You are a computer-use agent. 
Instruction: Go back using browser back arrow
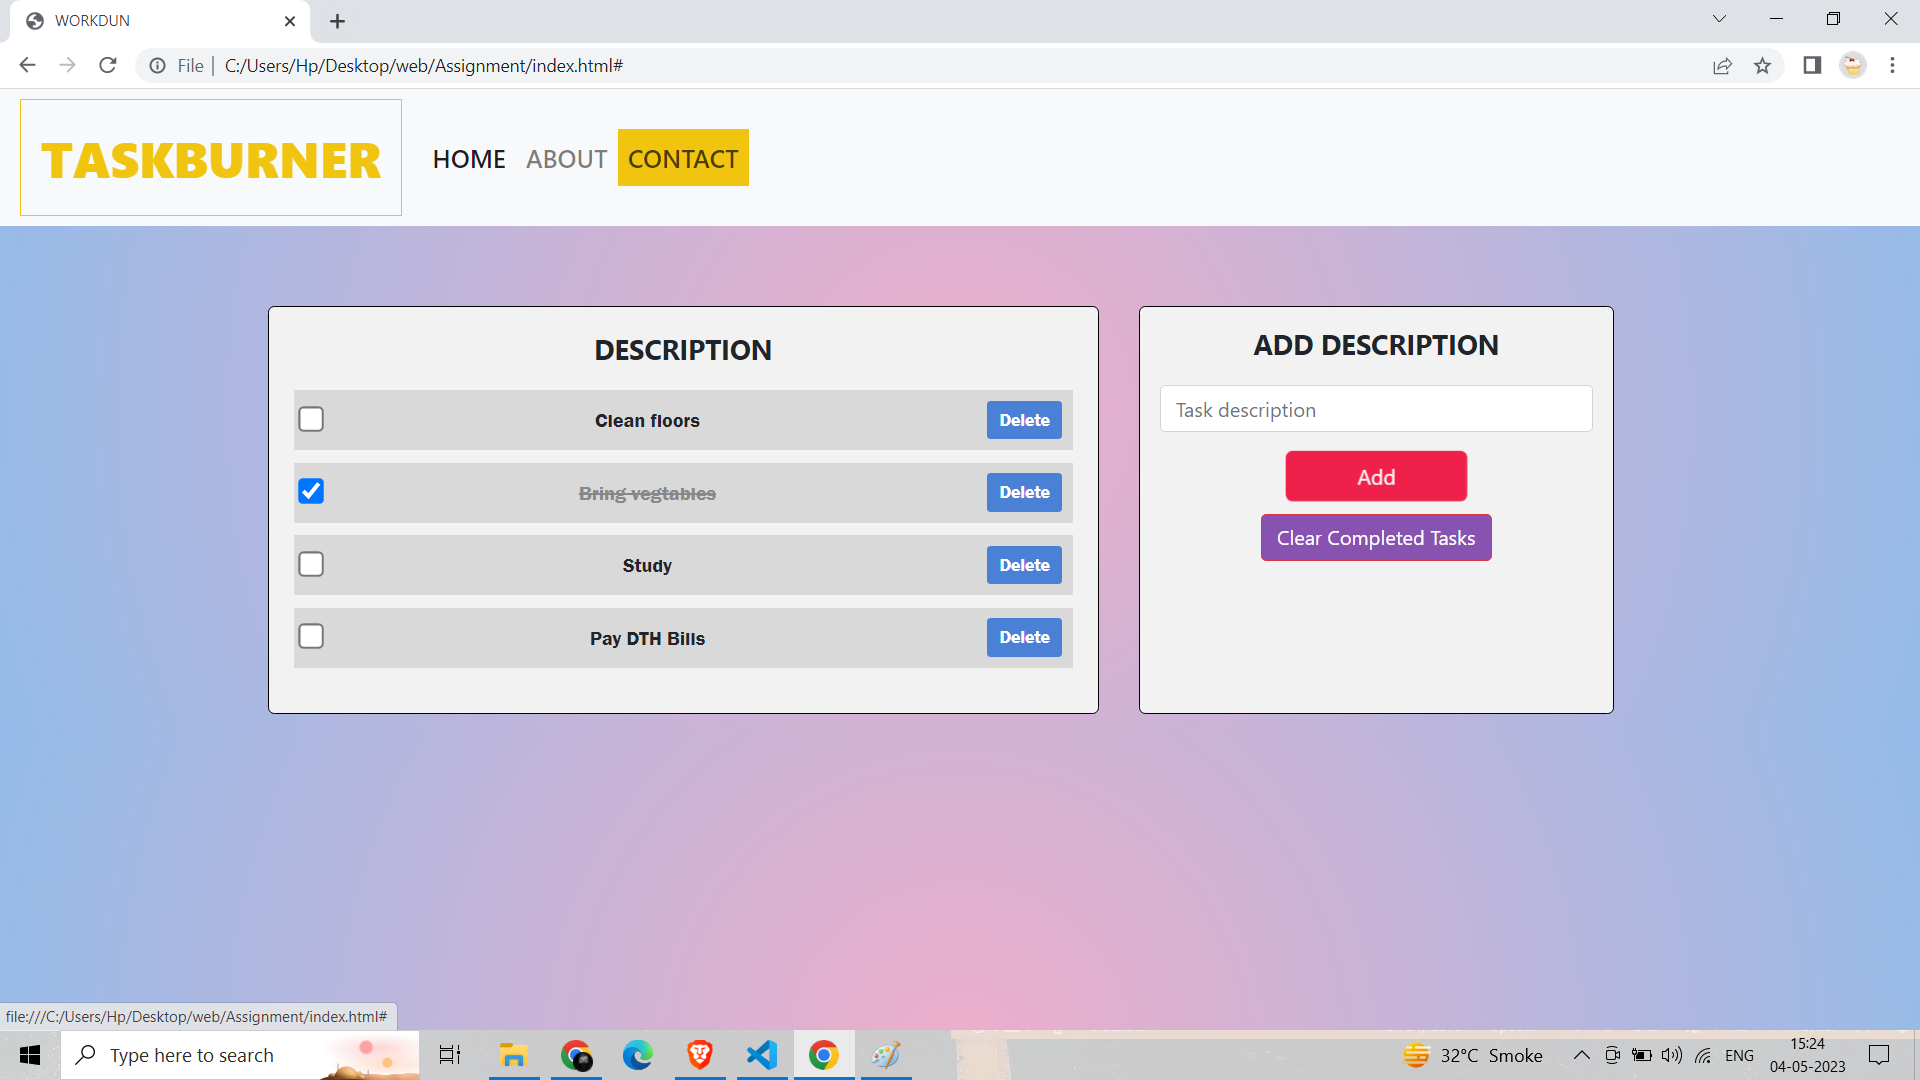[27, 65]
